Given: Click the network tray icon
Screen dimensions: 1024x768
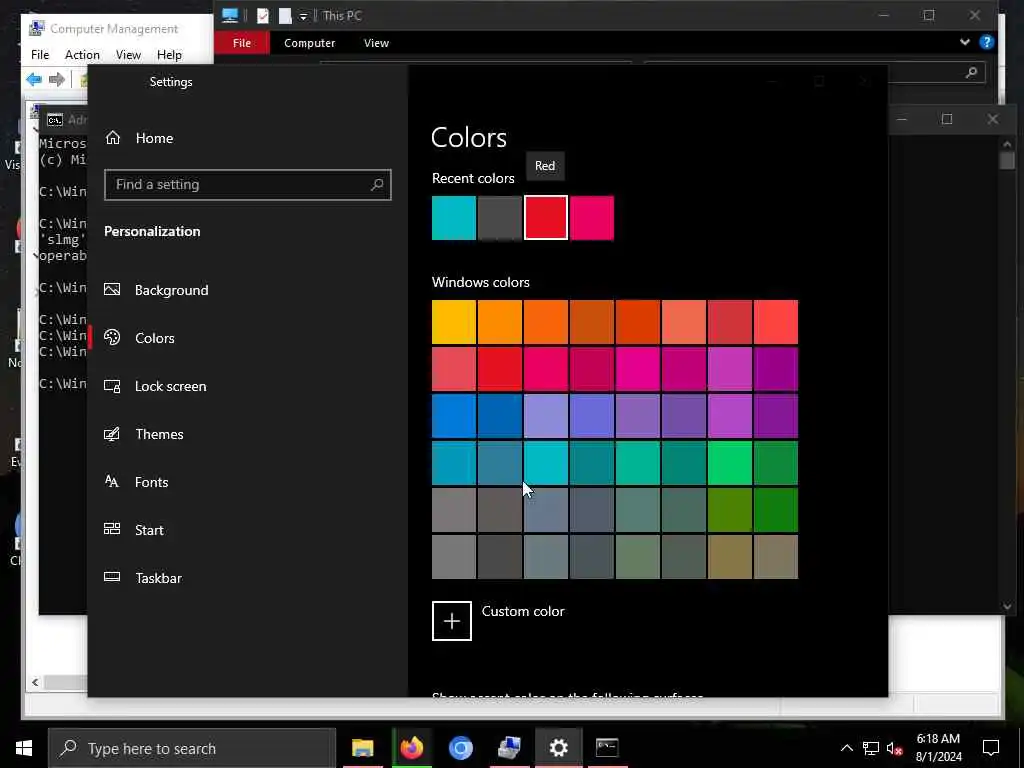Looking at the screenshot, I should pos(871,748).
